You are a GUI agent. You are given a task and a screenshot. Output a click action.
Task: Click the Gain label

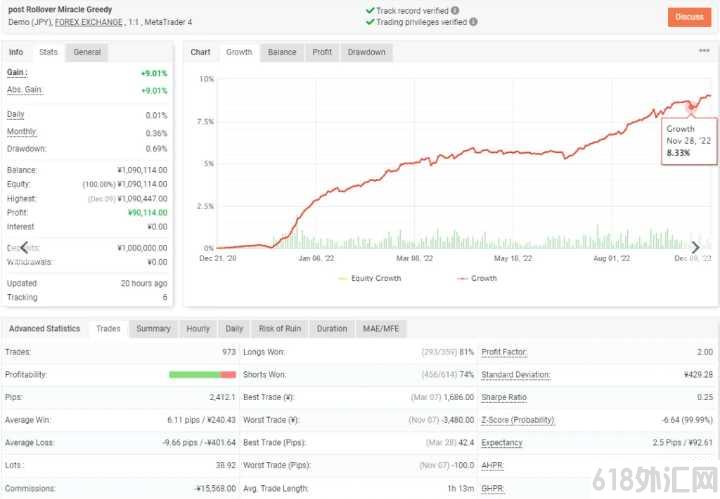click(17, 73)
